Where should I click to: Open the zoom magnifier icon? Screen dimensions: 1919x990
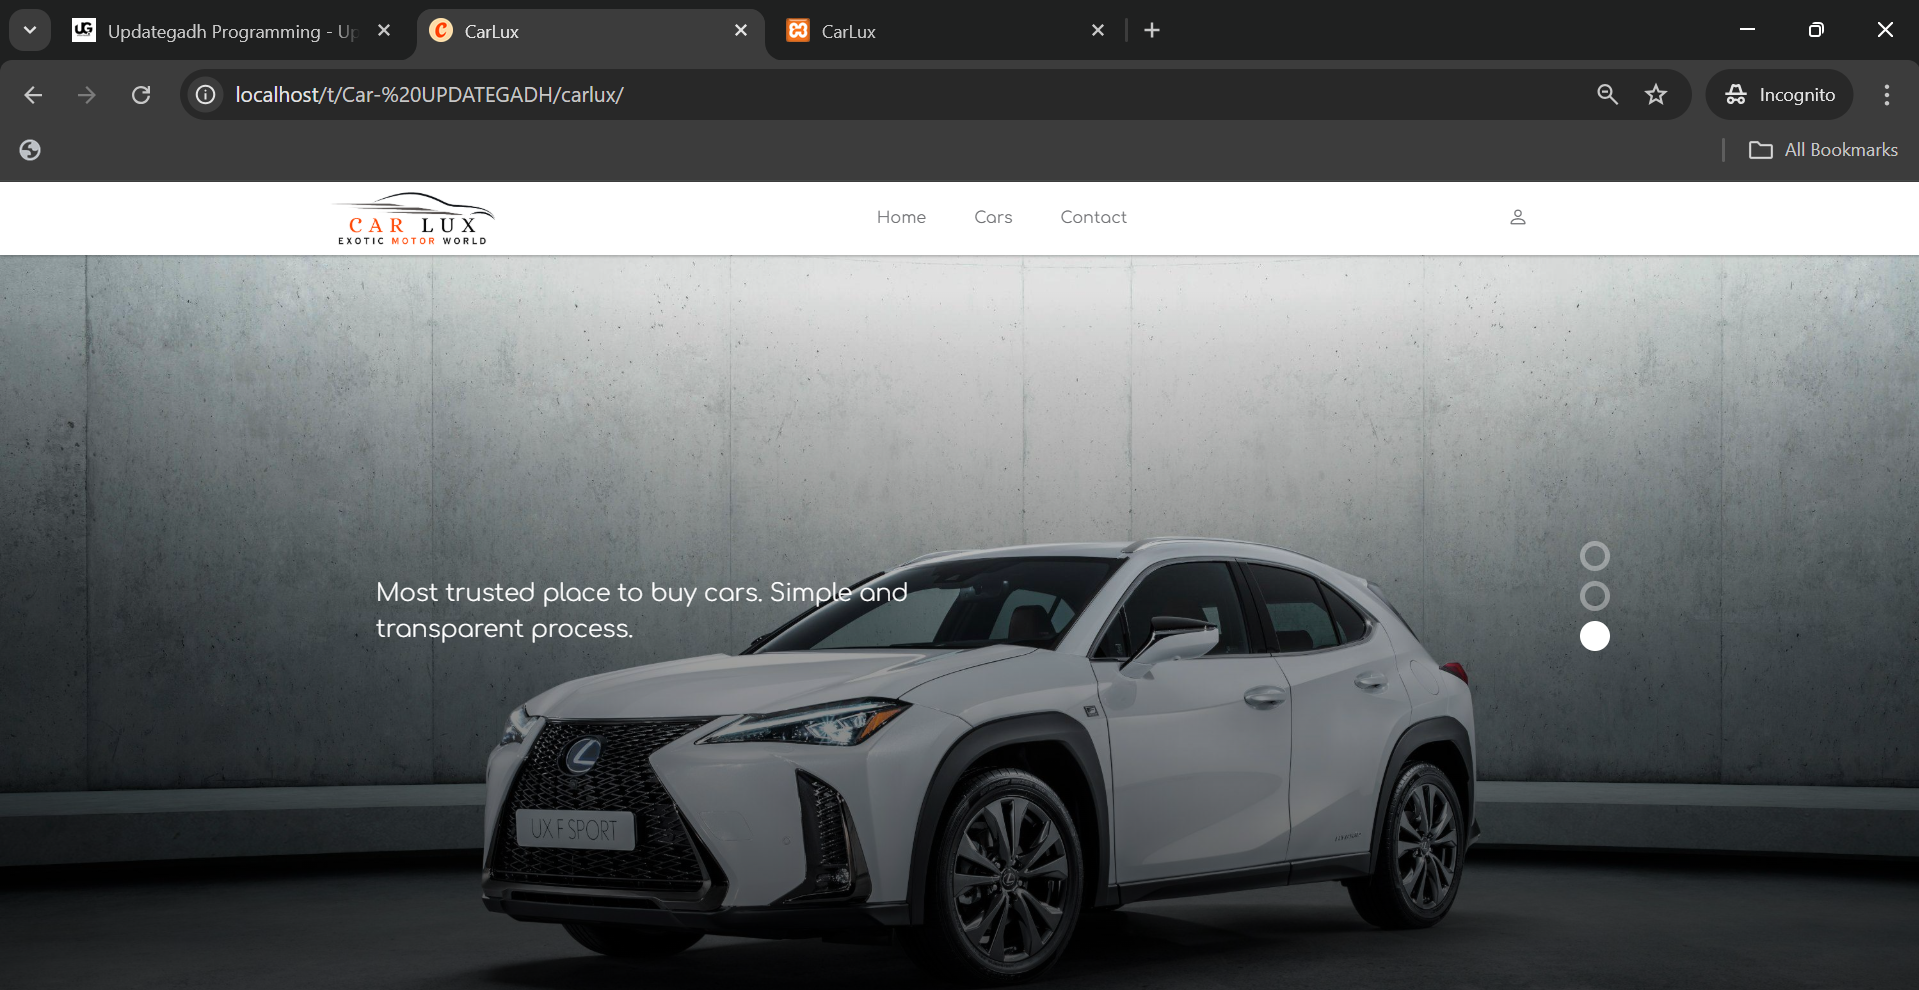pyautogui.click(x=1607, y=94)
